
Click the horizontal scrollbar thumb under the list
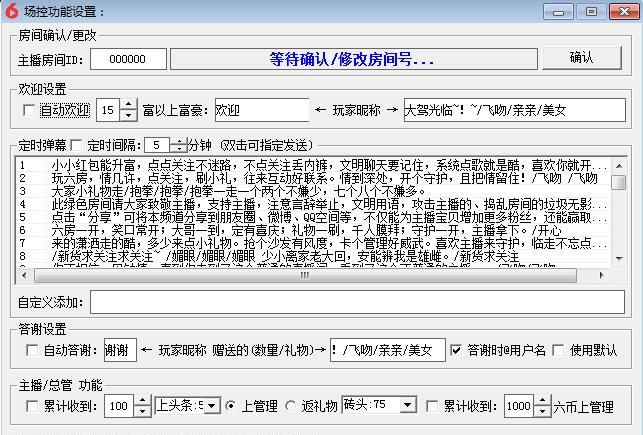pos(305,276)
